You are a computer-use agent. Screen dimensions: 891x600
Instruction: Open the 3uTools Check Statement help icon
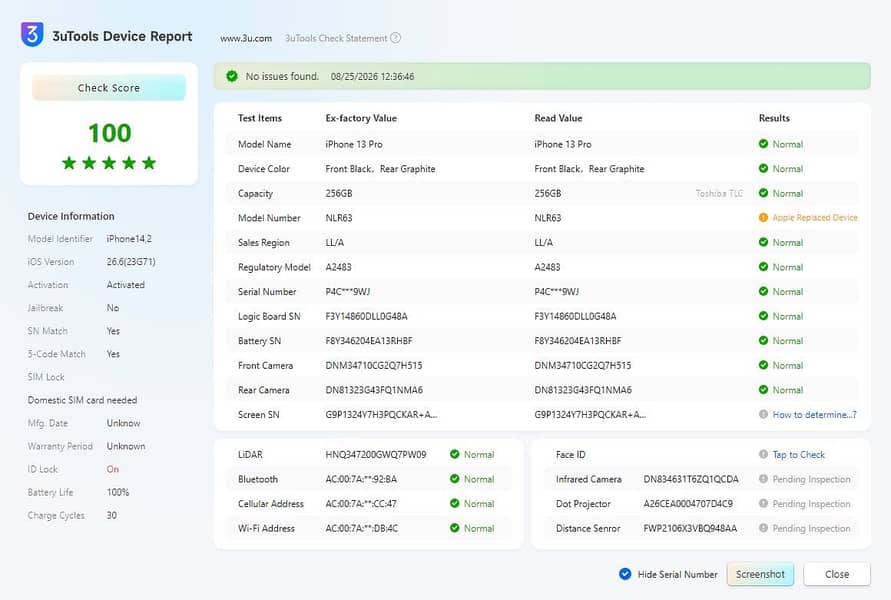(395, 38)
